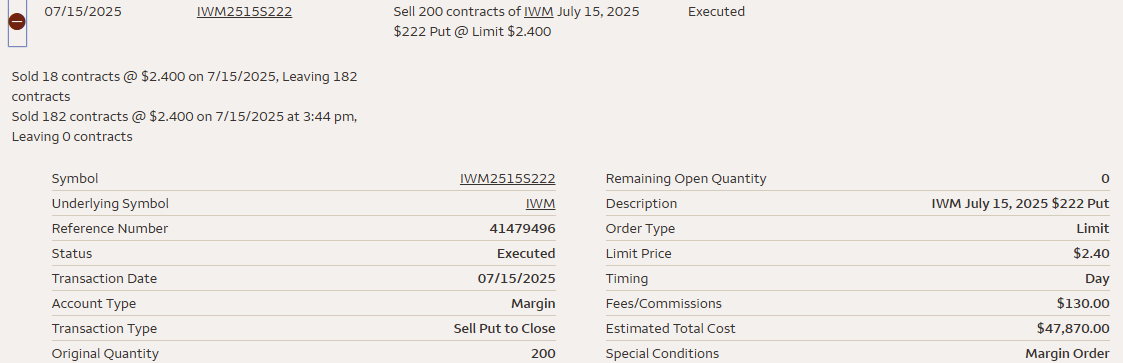Viewport: 1123px width, 363px height.
Task: Click the Description value IWM July 15, 2025 $222 Put
Action: pyautogui.click(x=1021, y=203)
